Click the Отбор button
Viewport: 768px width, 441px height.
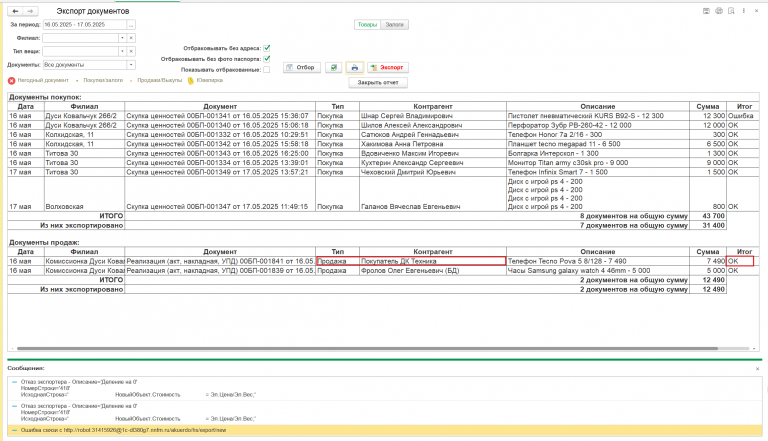pos(302,68)
